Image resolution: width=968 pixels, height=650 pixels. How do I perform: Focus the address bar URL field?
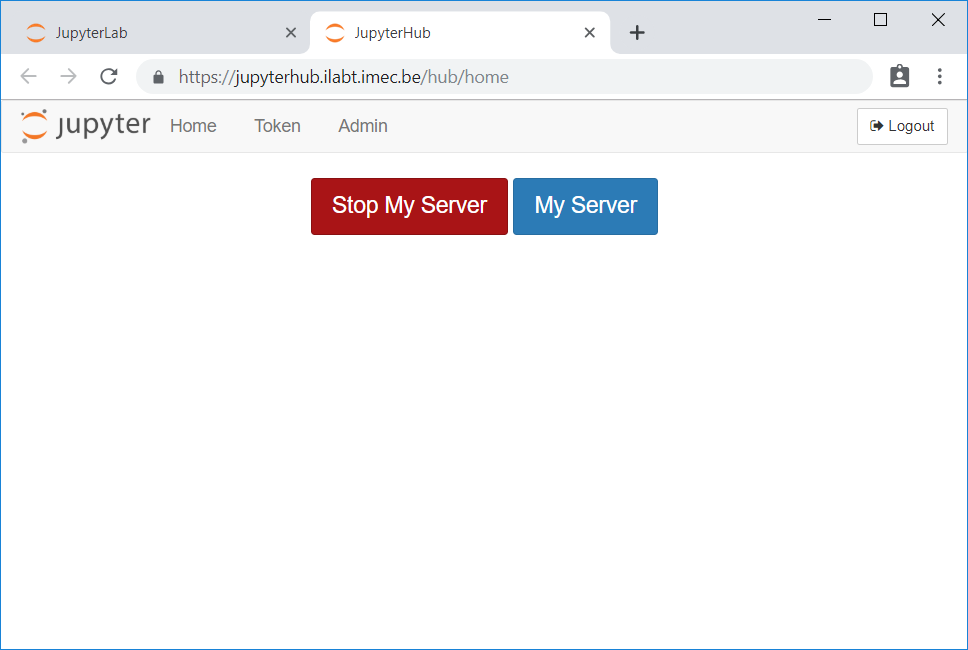[504, 77]
